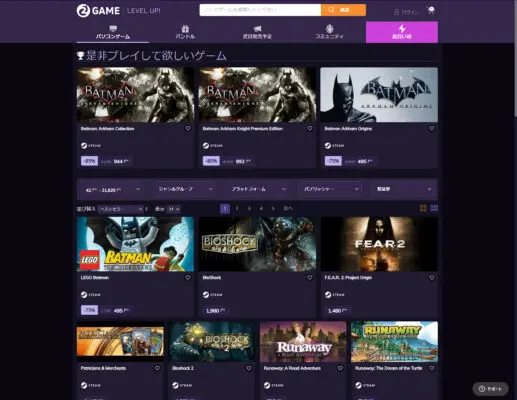The image size is (517, 400).
Task: Open the pink lightning deals tab
Action: [402, 32]
